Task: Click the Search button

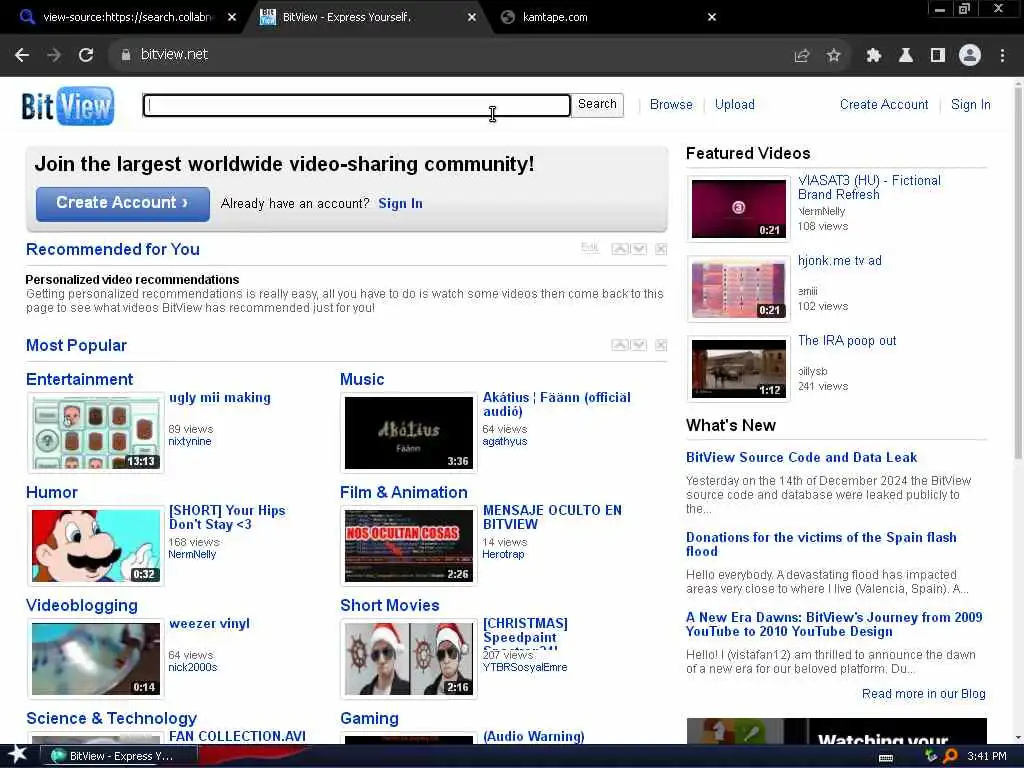Action: [597, 104]
